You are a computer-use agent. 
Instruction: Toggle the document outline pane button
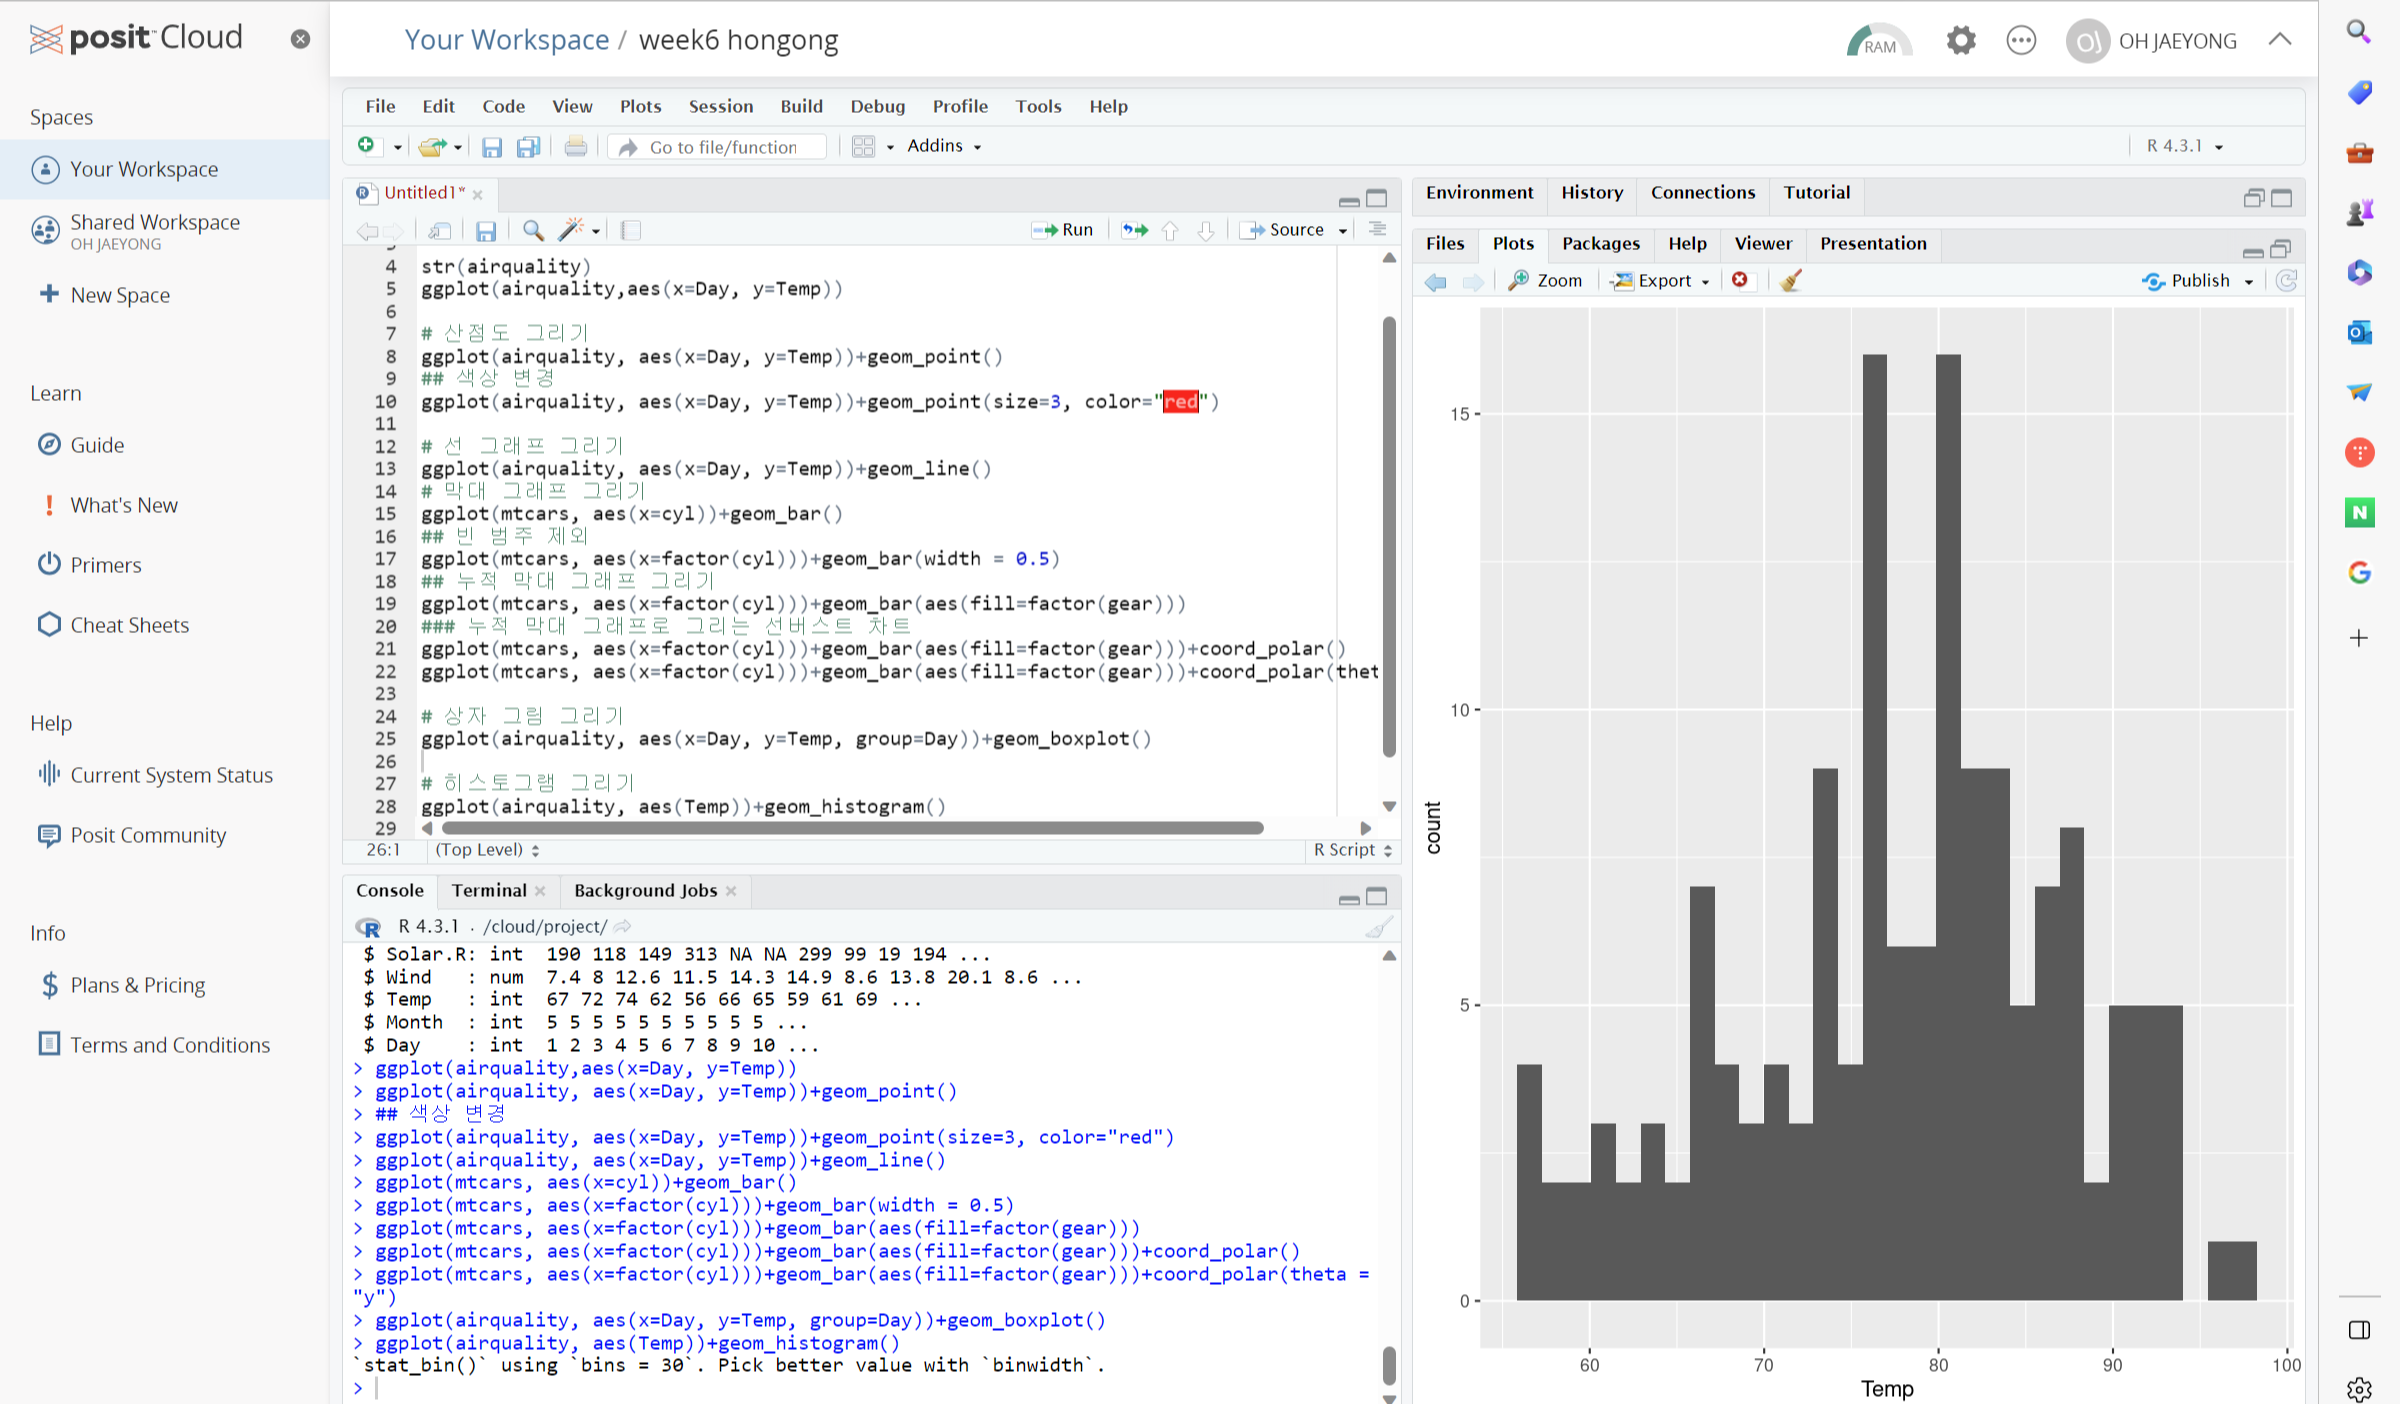(x=1377, y=230)
